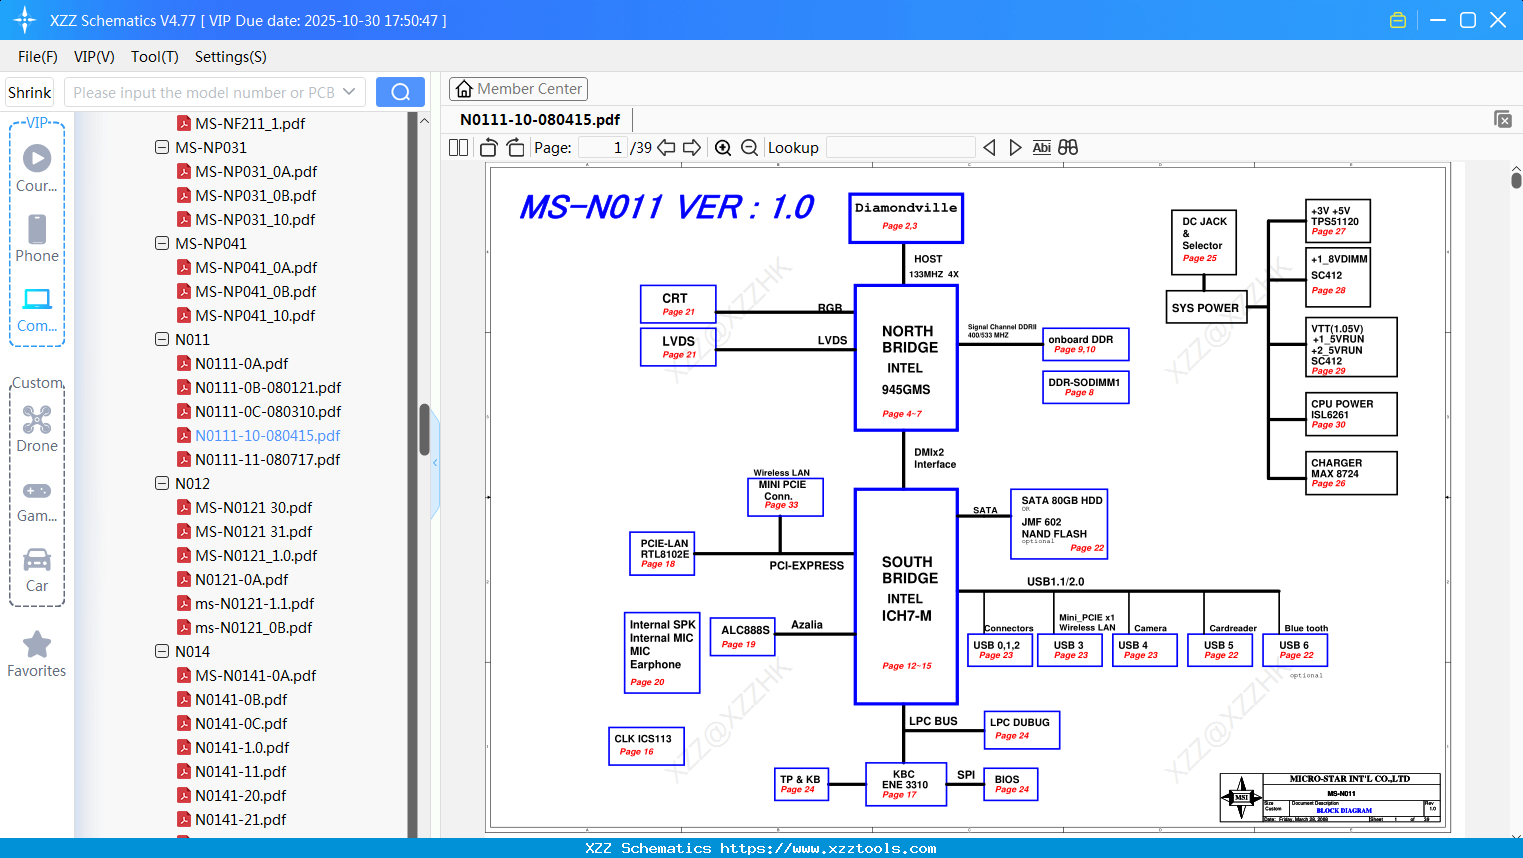Collapse the MS-NP031 folder
The image size is (1523, 858).
tap(162, 147)
